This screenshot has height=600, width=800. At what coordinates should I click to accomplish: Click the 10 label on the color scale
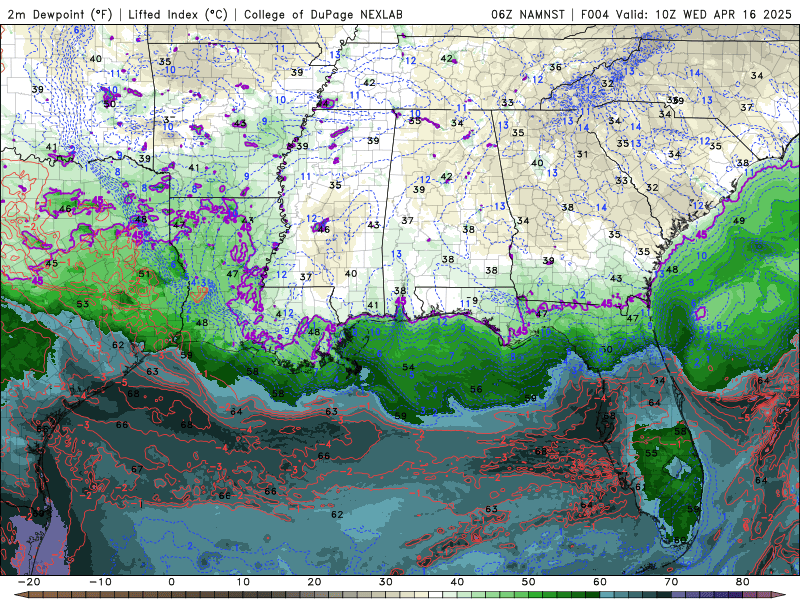tap(243, 582)
